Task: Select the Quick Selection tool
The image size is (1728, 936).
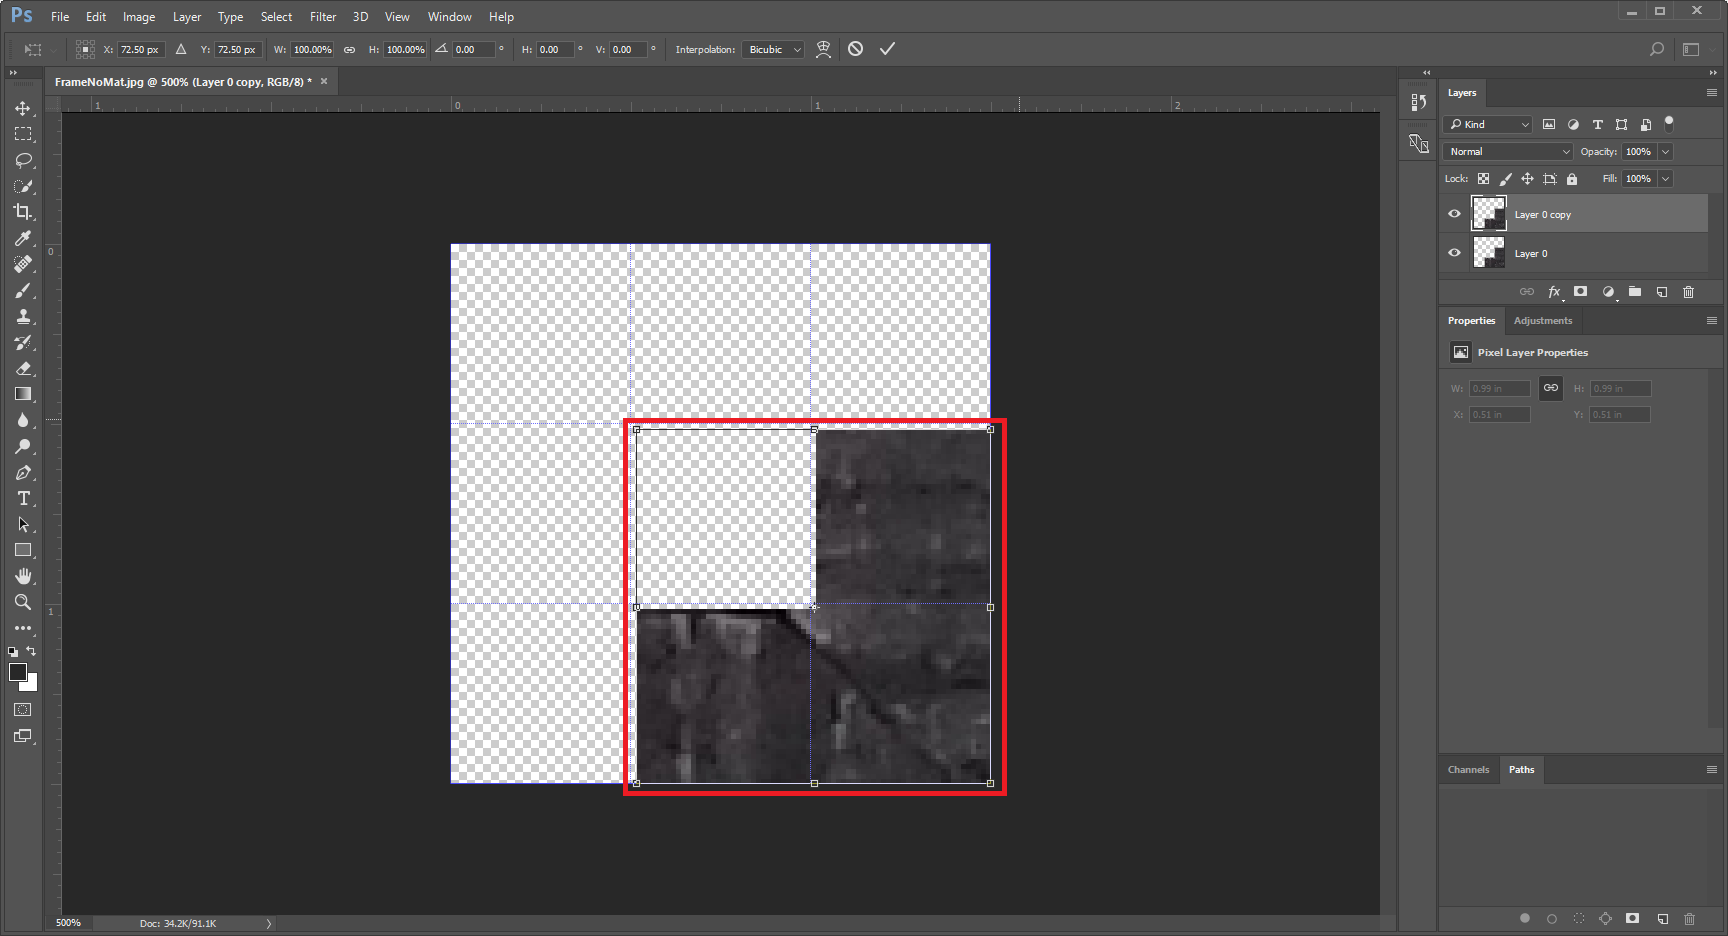Action: [23, 186]
